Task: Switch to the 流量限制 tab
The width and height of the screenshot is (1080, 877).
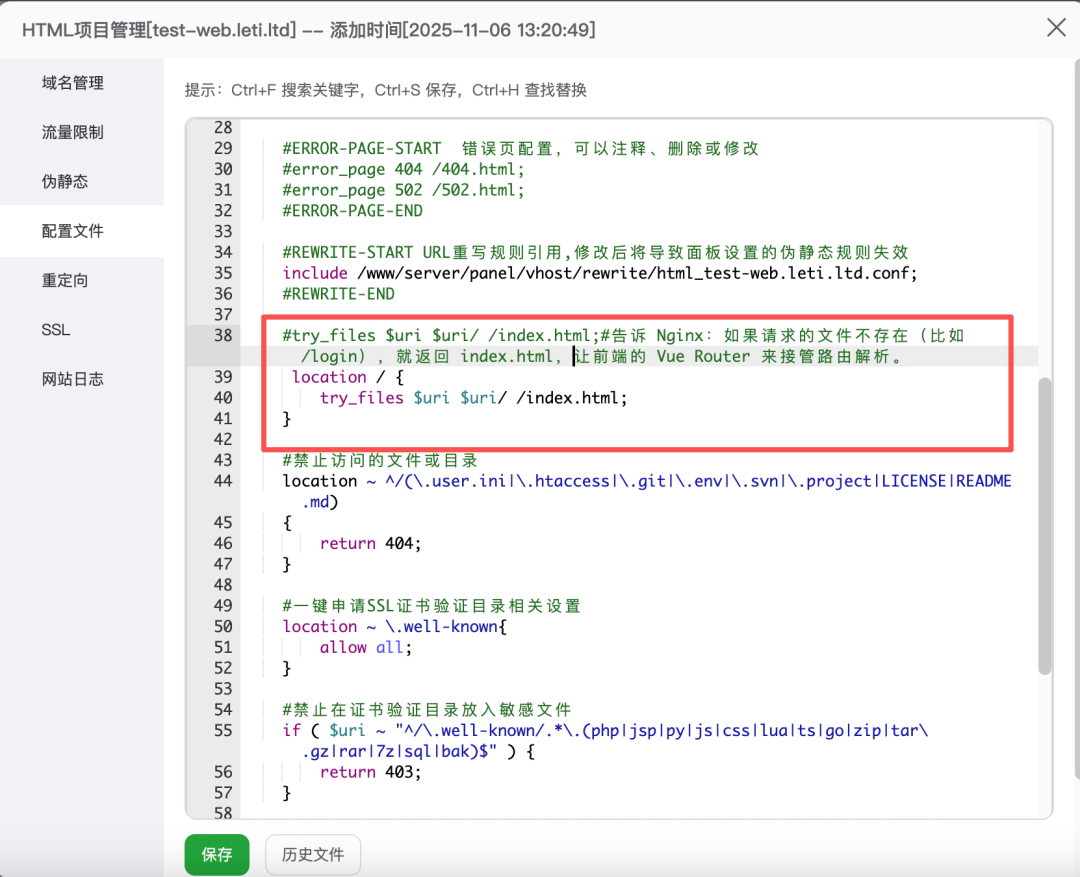Action: pos(72,132)
